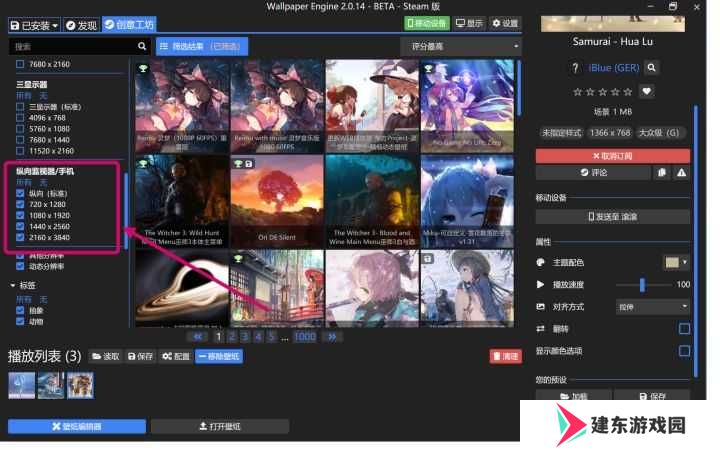The height and width of the screenshot is (450, 720).
Task: Click the heart favorite icon
Action: tap(647, 91)
